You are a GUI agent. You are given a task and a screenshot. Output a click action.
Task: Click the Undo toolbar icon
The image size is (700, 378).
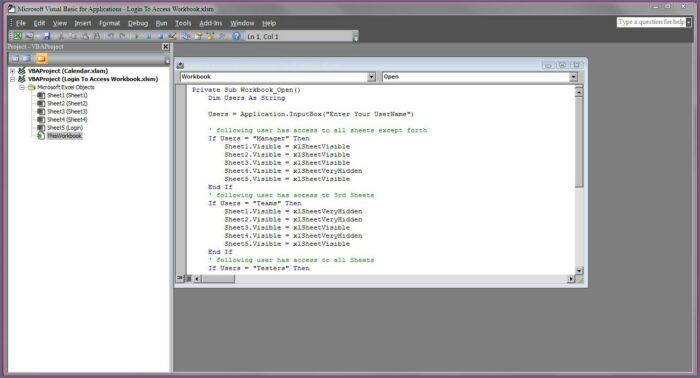(110, 36)
